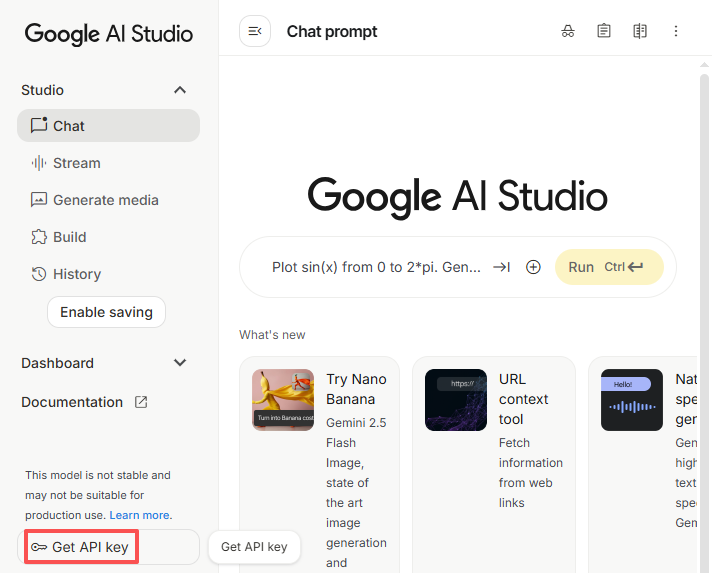The image size is (712, 573).
Task: Click the History clock icon
Action: (39, 274)
